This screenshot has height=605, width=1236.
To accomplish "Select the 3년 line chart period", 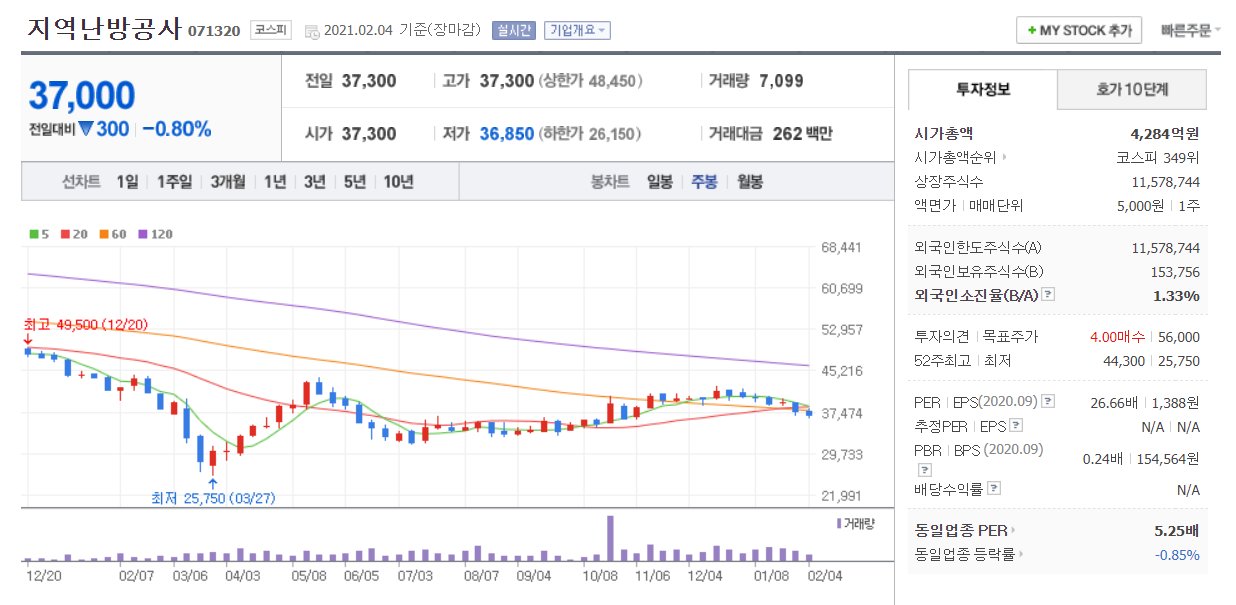I will tap(314, 182).
